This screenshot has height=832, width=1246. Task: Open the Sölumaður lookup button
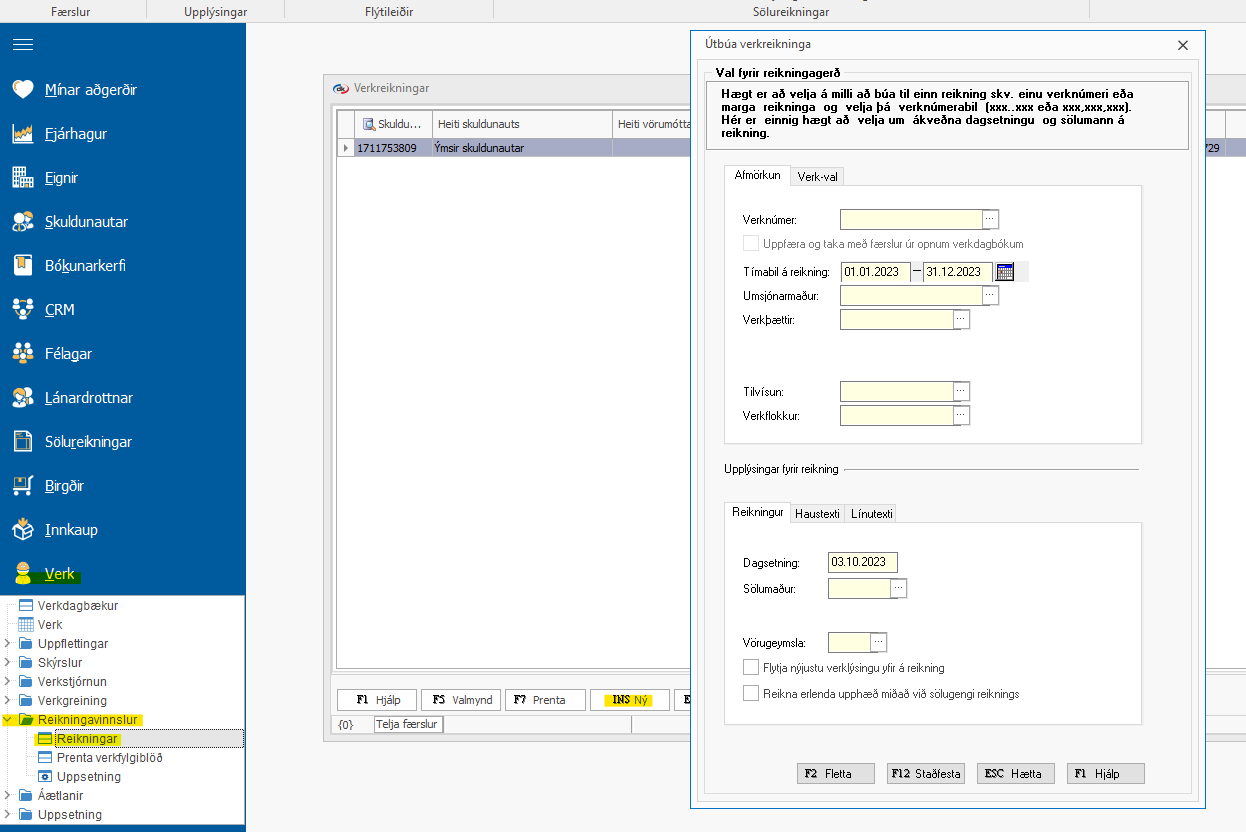point(898,589)
